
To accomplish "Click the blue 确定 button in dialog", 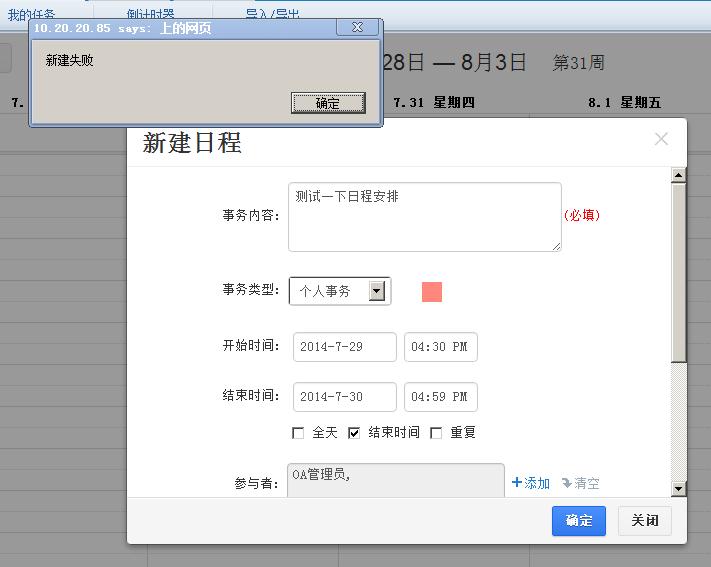I will point(578,521).
